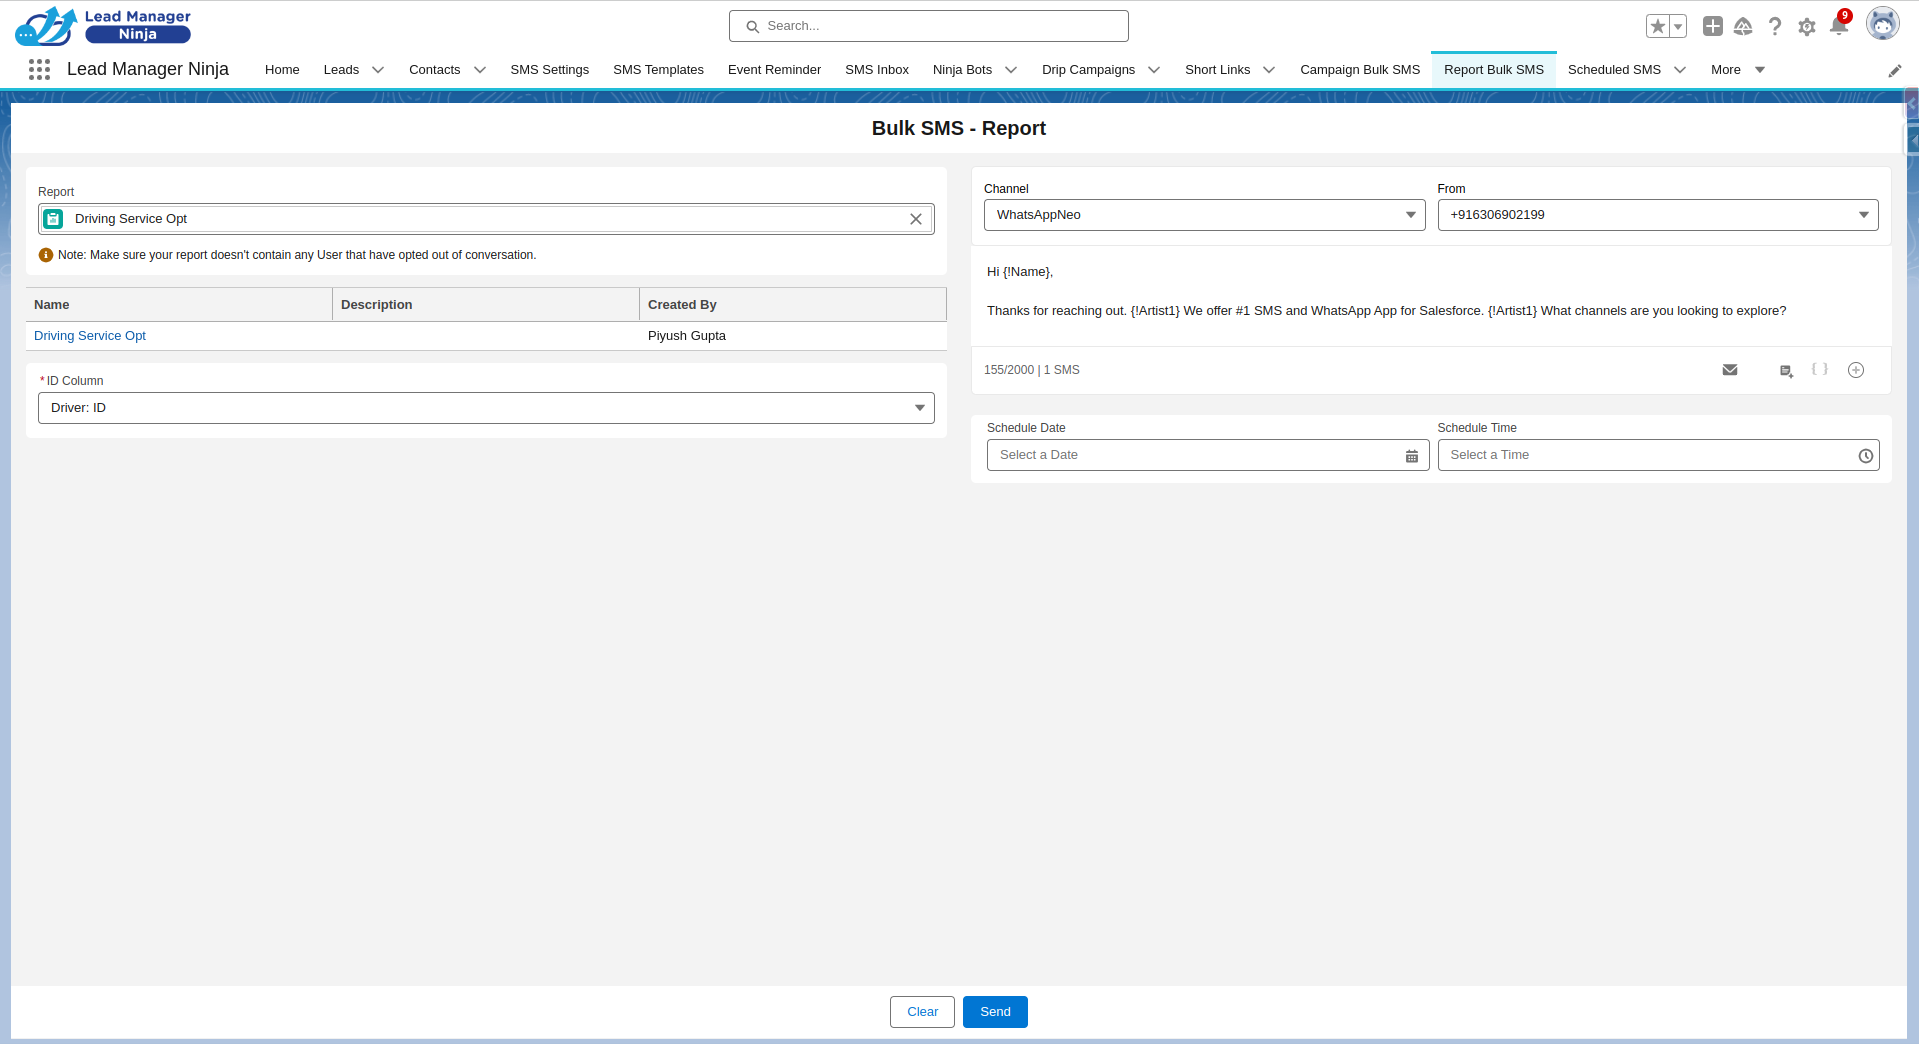The width and height of the screenshot is (1919, 1044).
Task: Open the favorites list dropdown arrow
Action: click(1678, 26)
